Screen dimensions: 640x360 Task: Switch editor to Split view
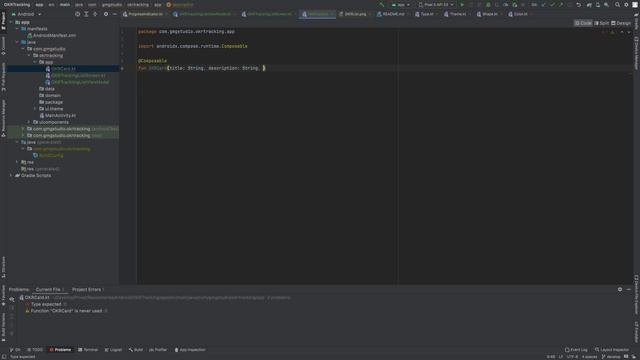click(601, 23)
